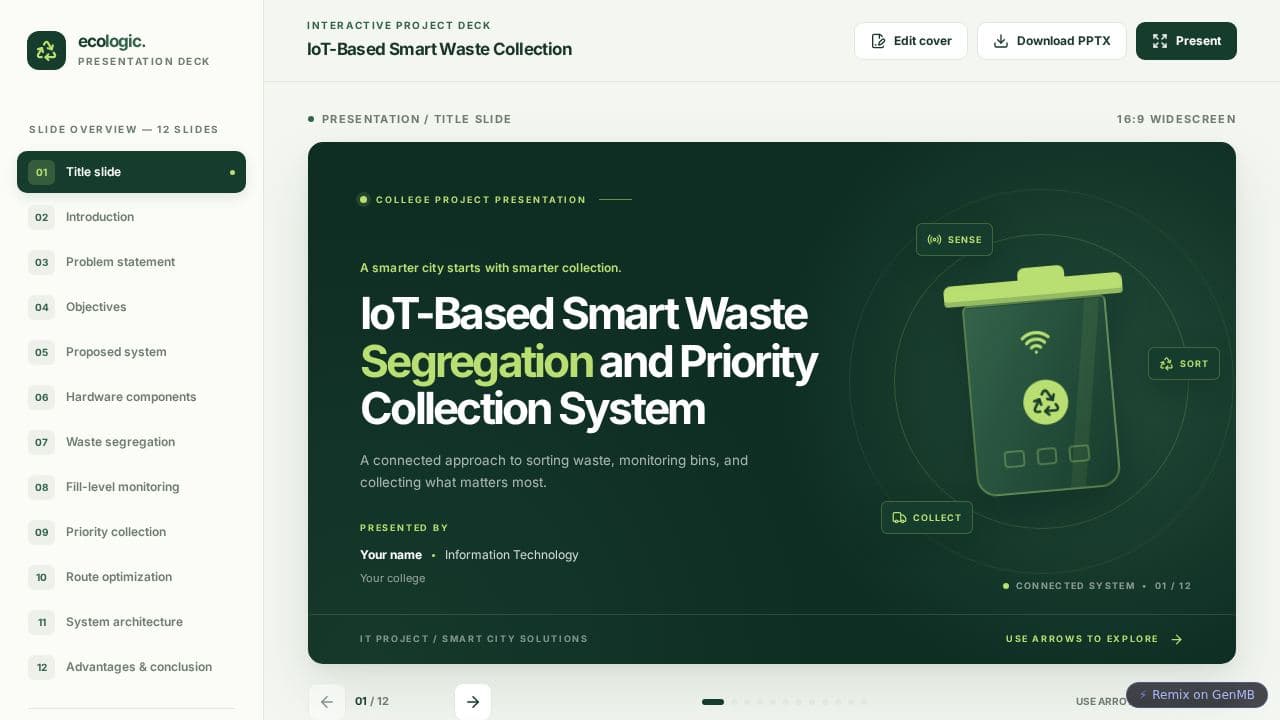Click the previous slide arrow button
Screen dimensions: 1280x720
click(x=327, y=702)
